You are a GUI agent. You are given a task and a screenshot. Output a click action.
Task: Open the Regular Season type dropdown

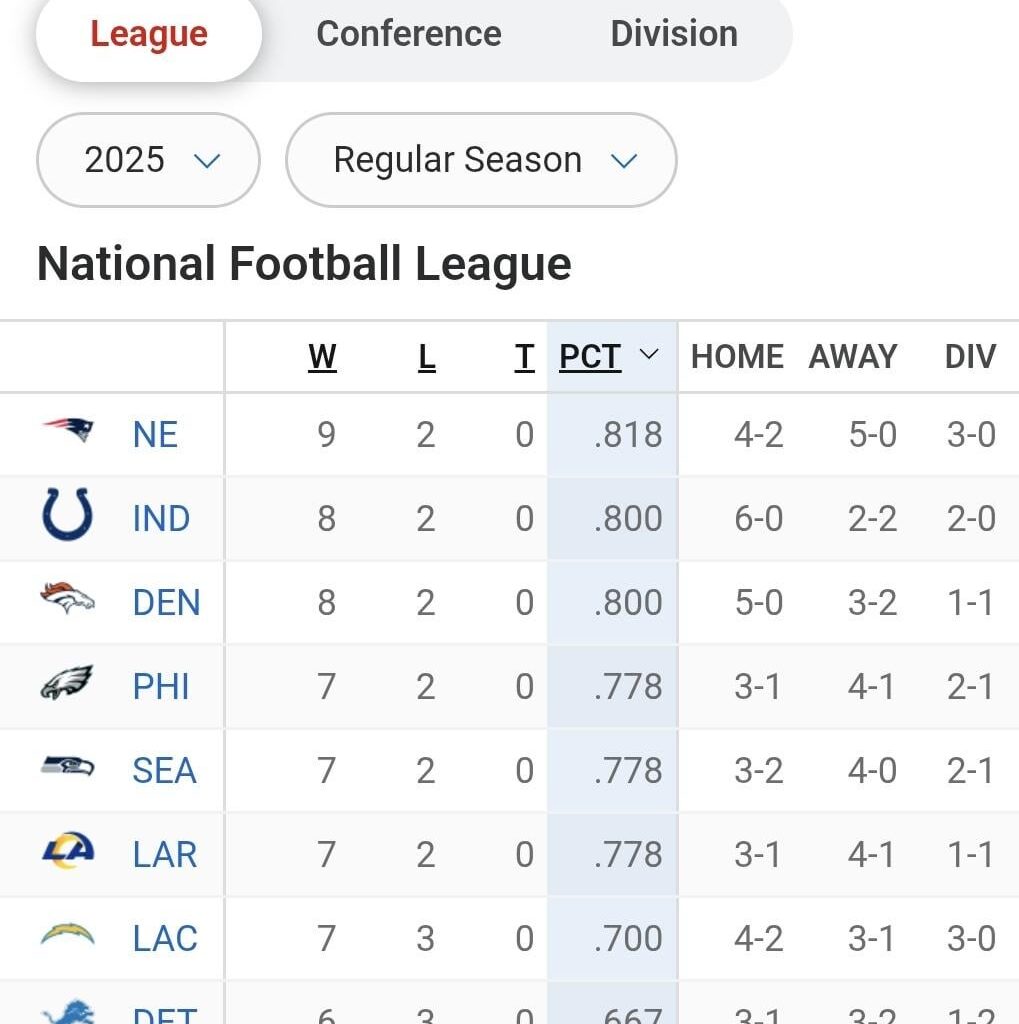pos(481,160)
